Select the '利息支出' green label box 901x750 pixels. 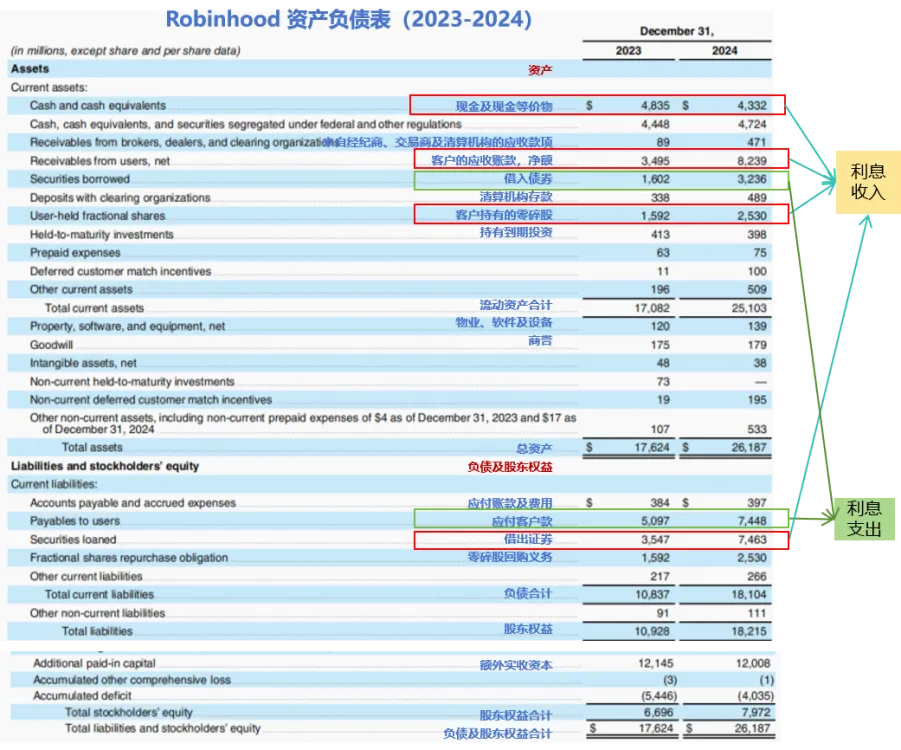point(864,519)
